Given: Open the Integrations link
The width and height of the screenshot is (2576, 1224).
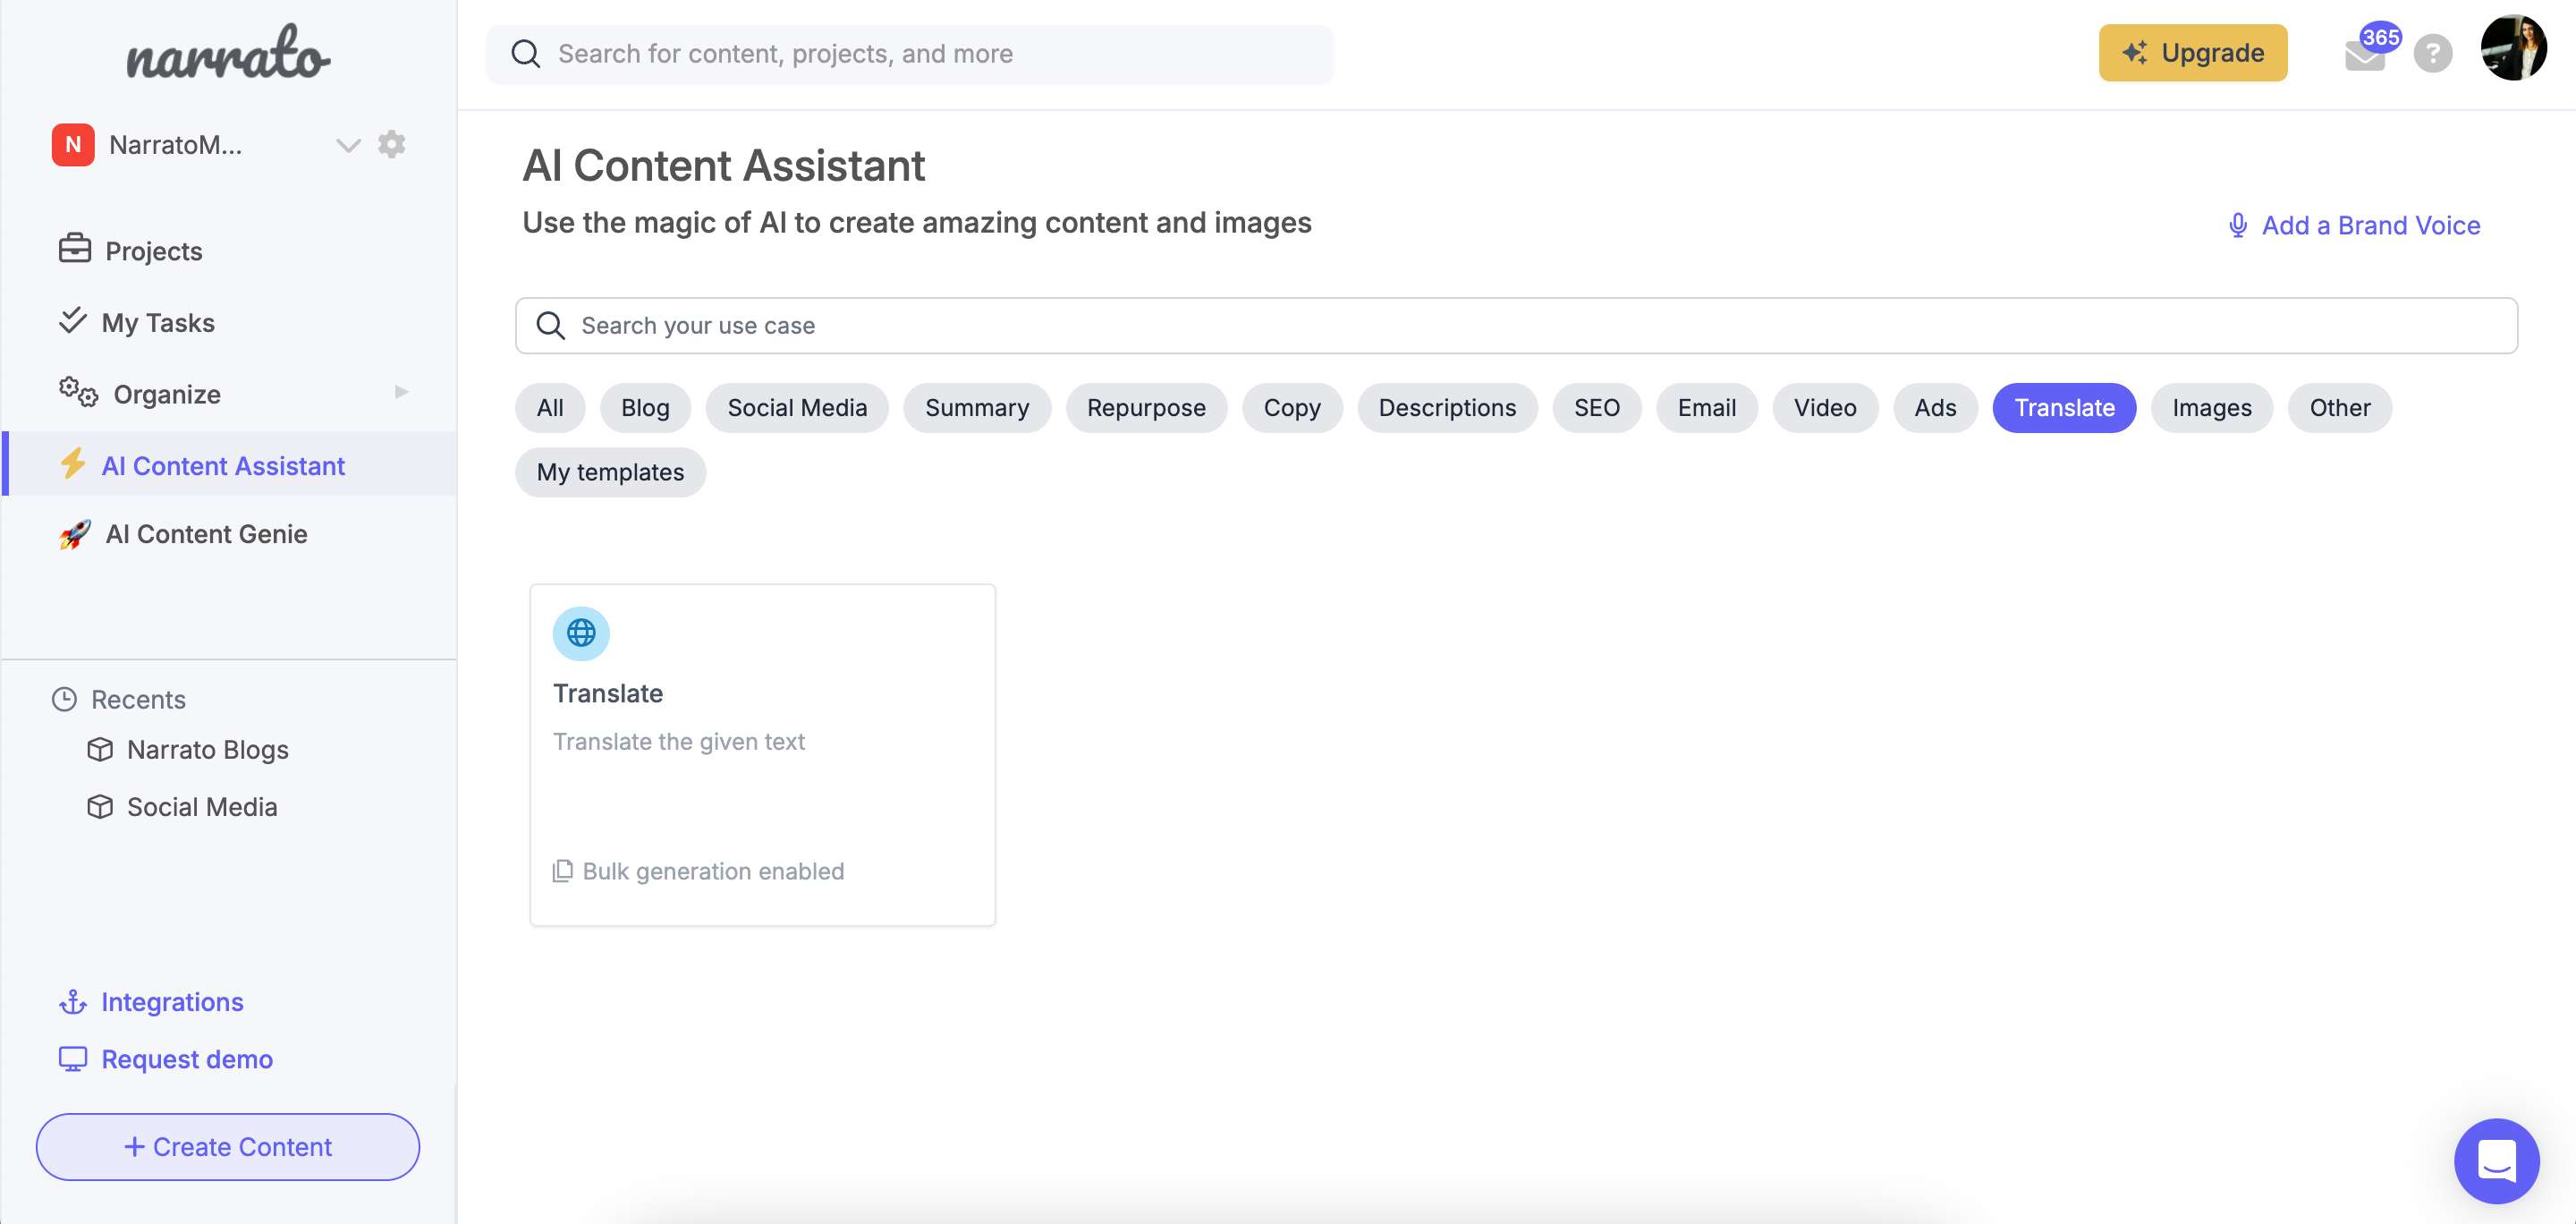Looking at the screenshot, I should tap(173, 1001).
